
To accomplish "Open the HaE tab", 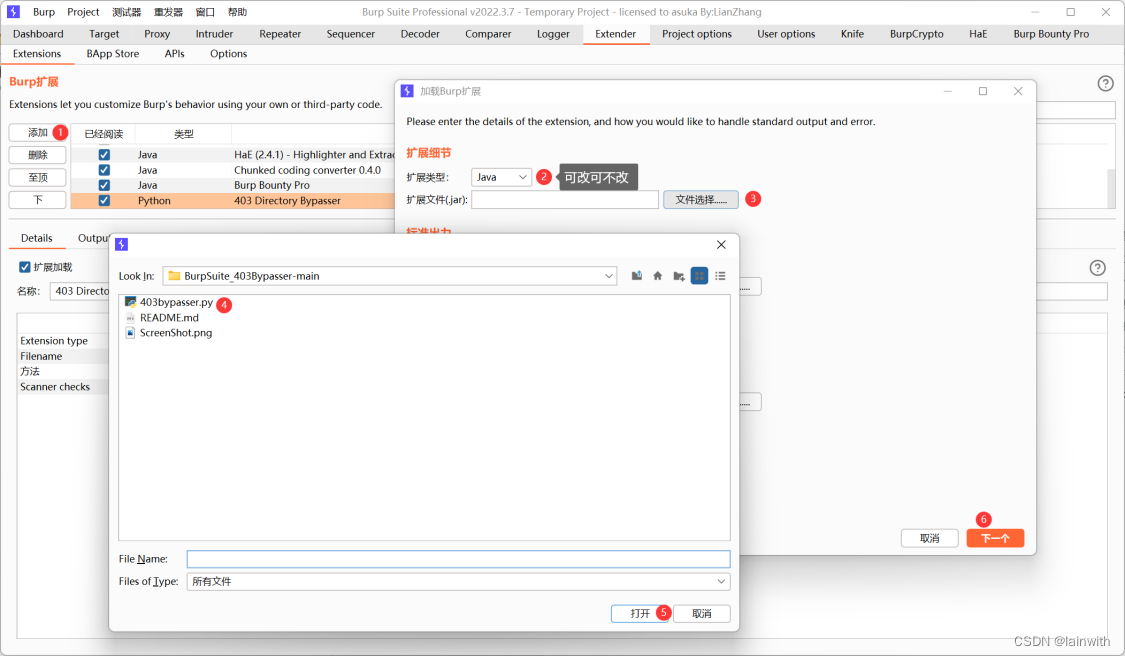I will click(977, 34).
